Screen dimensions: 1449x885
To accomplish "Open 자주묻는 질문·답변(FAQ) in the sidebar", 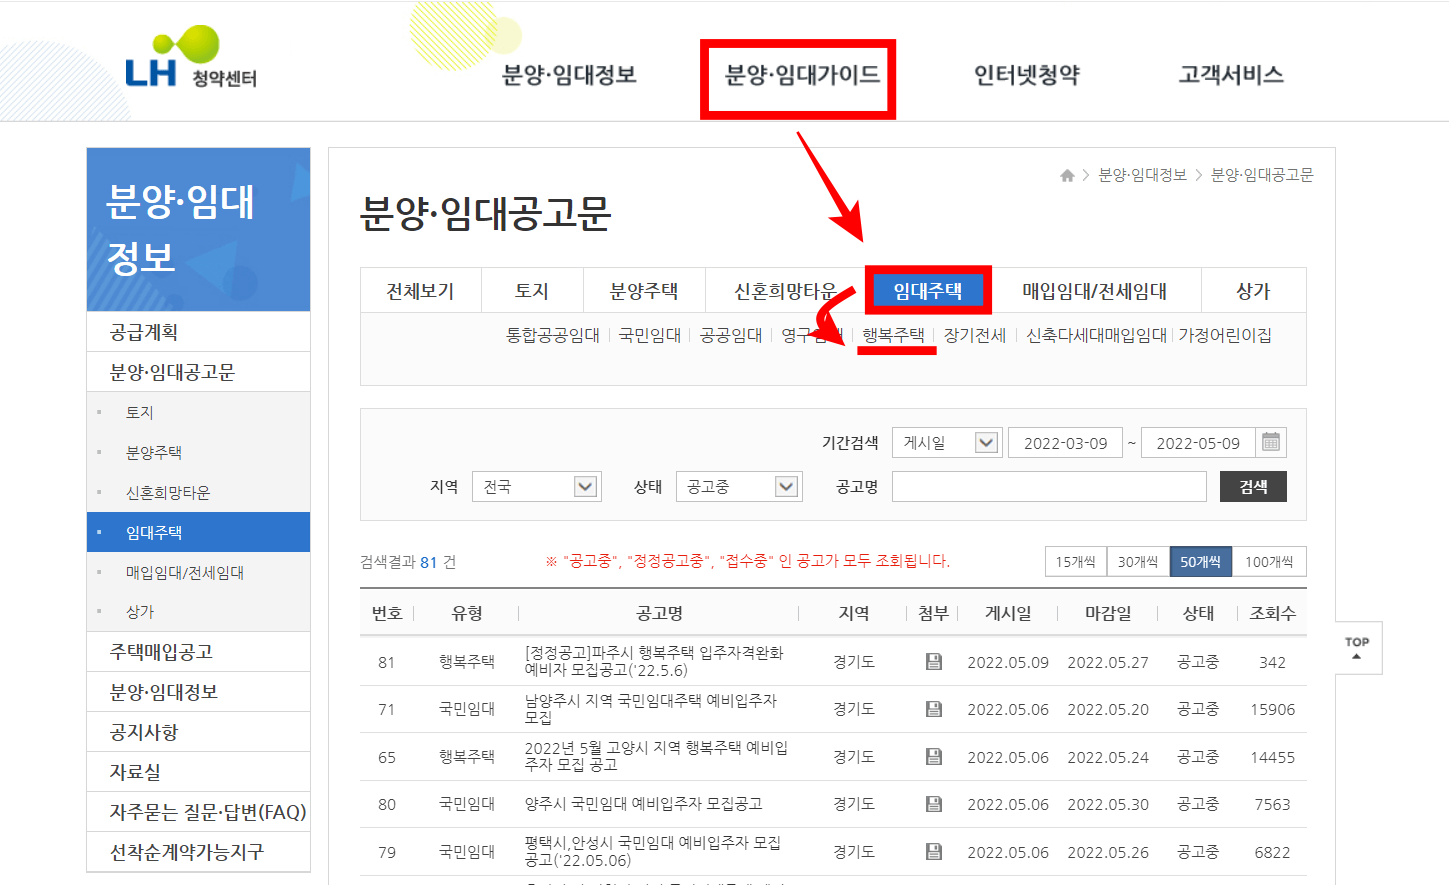I will pyautogui.click(x=198, y=812).
